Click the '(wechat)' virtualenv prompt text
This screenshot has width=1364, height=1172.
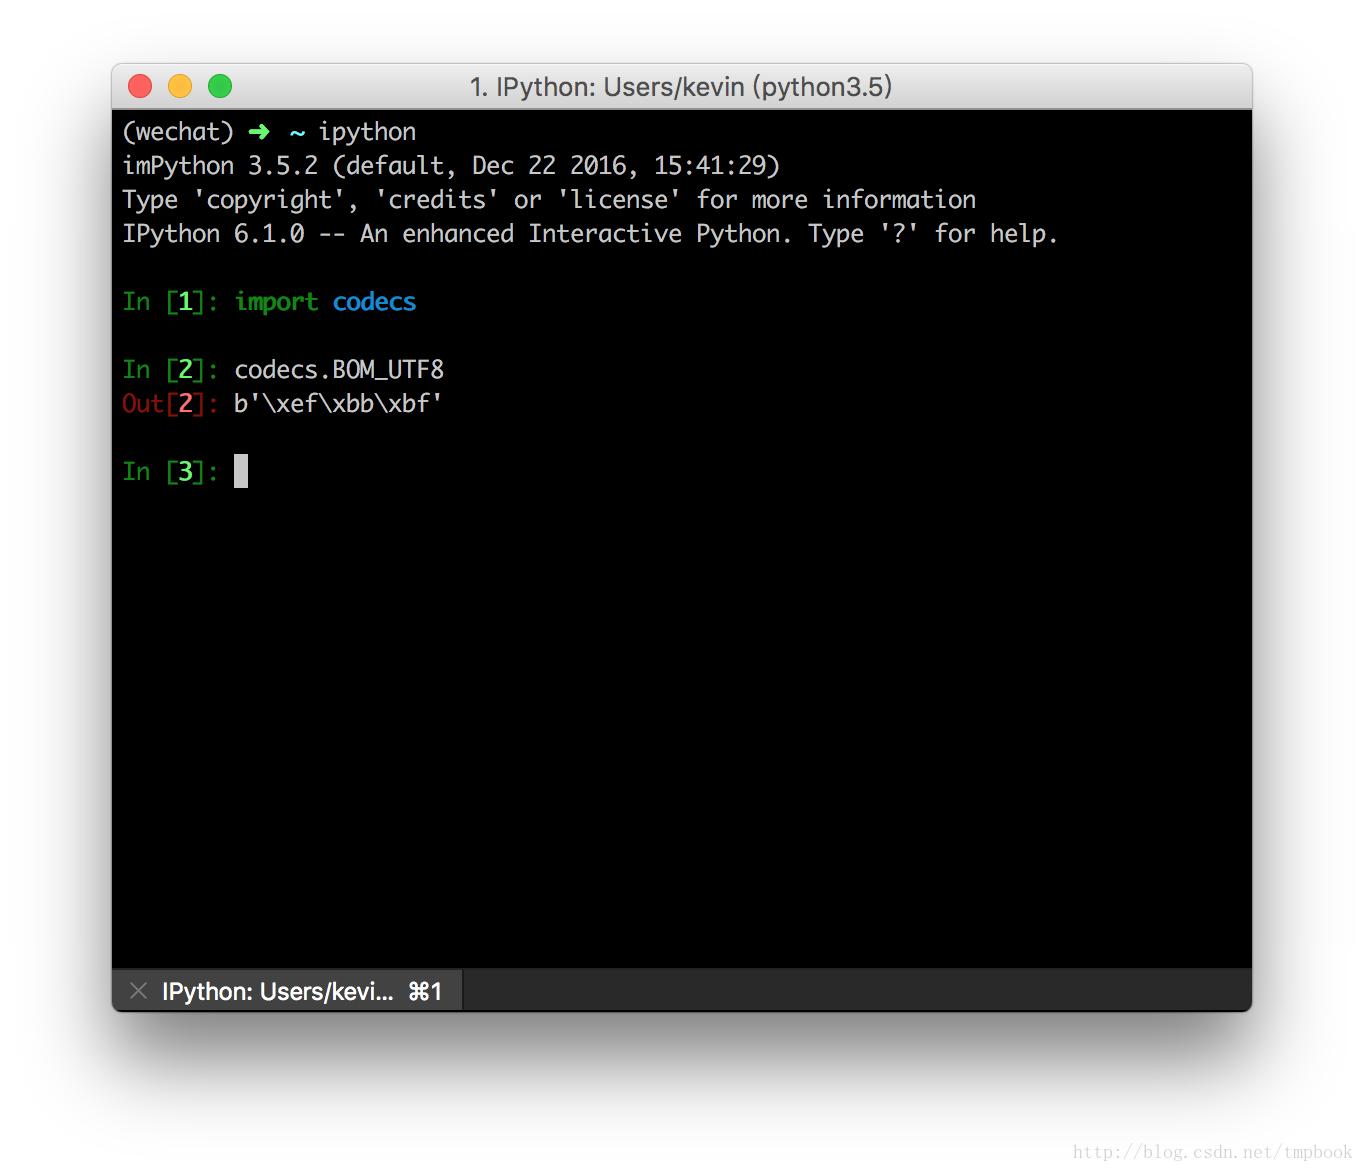(178, 132)
